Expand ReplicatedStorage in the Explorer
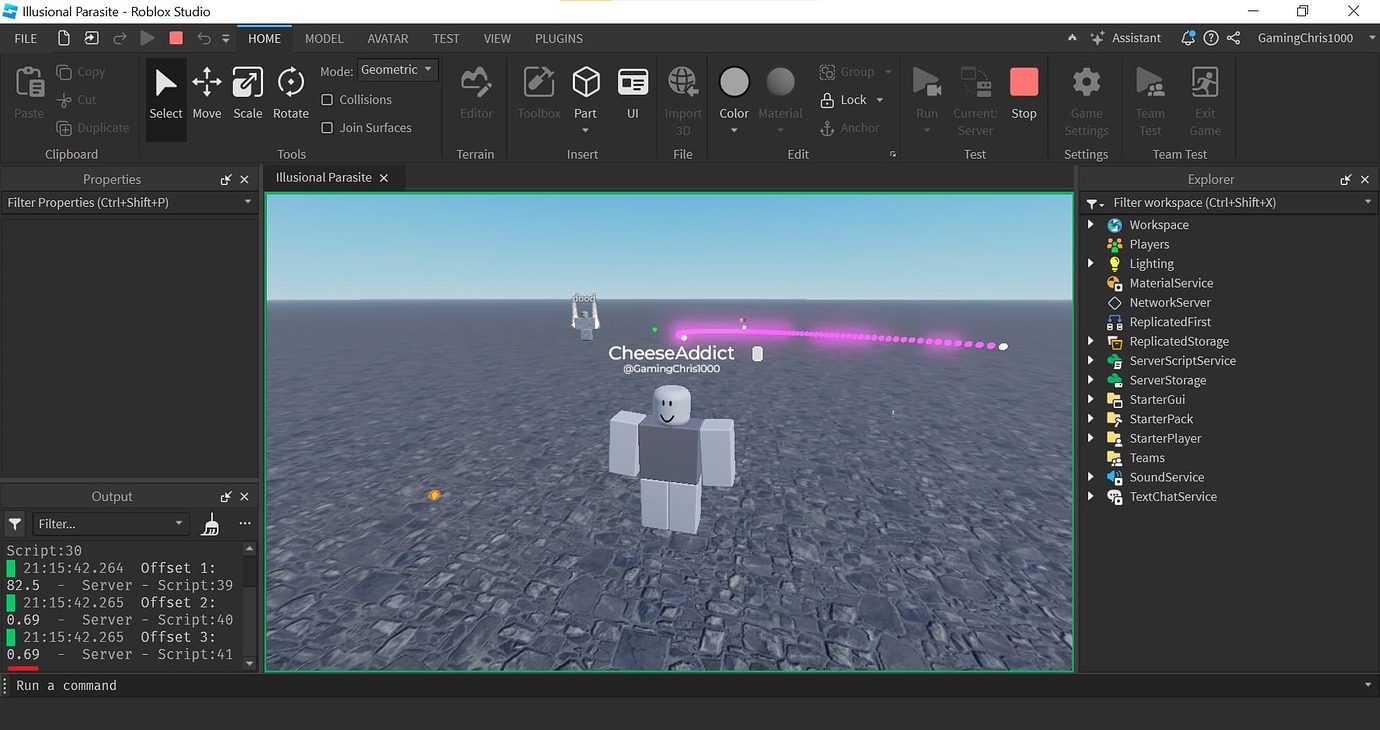Viewport: 1380px width, 730px height. (1091, 341)
